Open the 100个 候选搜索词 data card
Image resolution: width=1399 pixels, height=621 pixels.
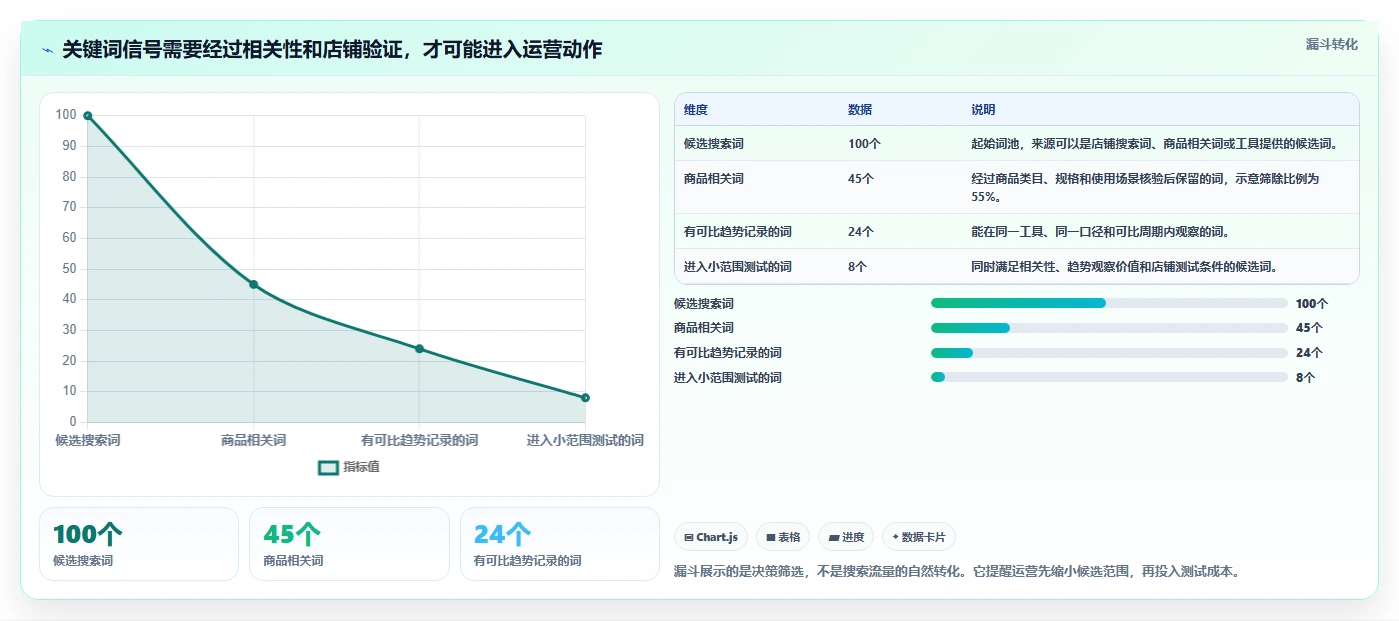(139, 544)
